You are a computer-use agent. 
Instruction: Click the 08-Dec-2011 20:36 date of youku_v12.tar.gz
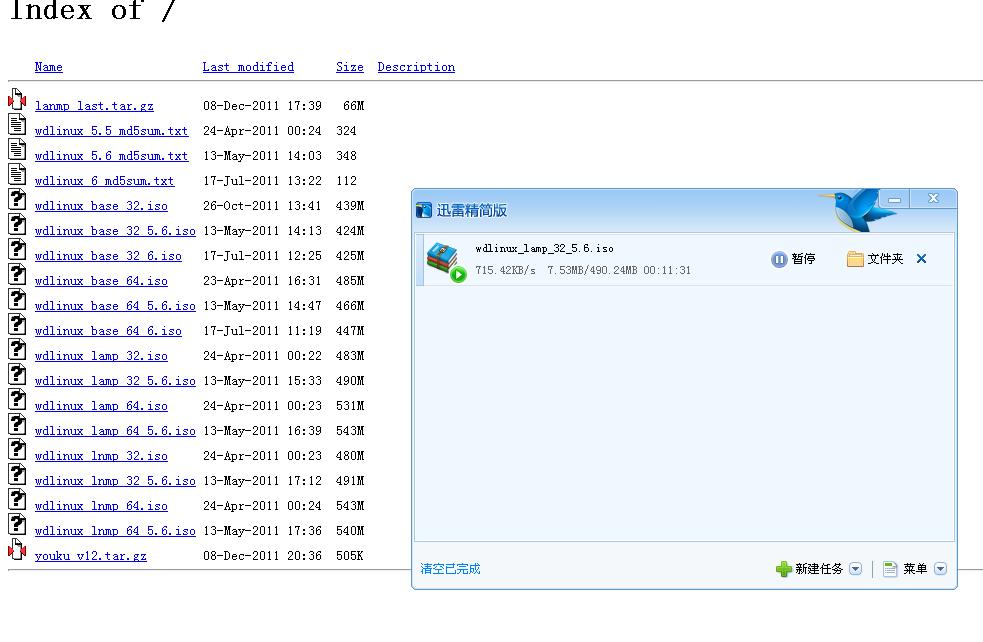pyautogui.click(x=262, y=556)
